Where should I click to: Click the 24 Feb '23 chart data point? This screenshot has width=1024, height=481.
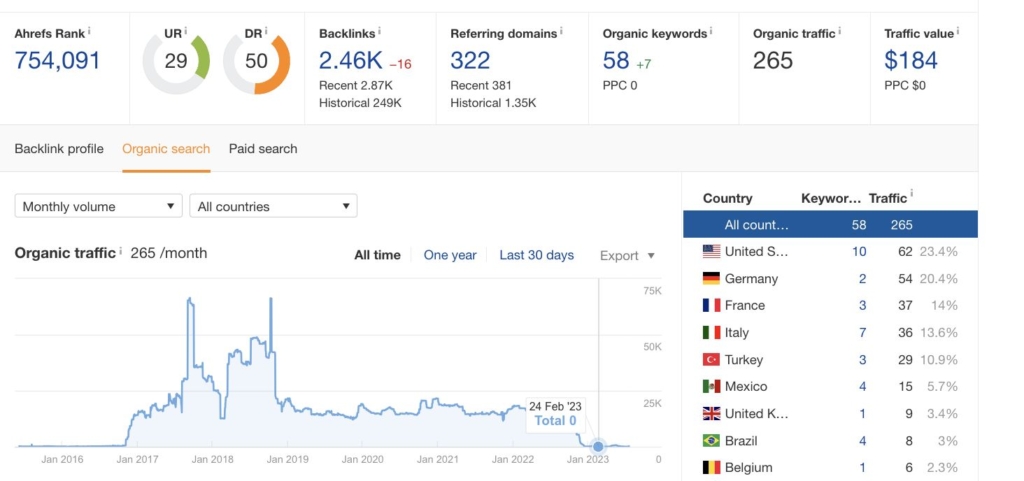pyautogui.click(x=598, y=446)
